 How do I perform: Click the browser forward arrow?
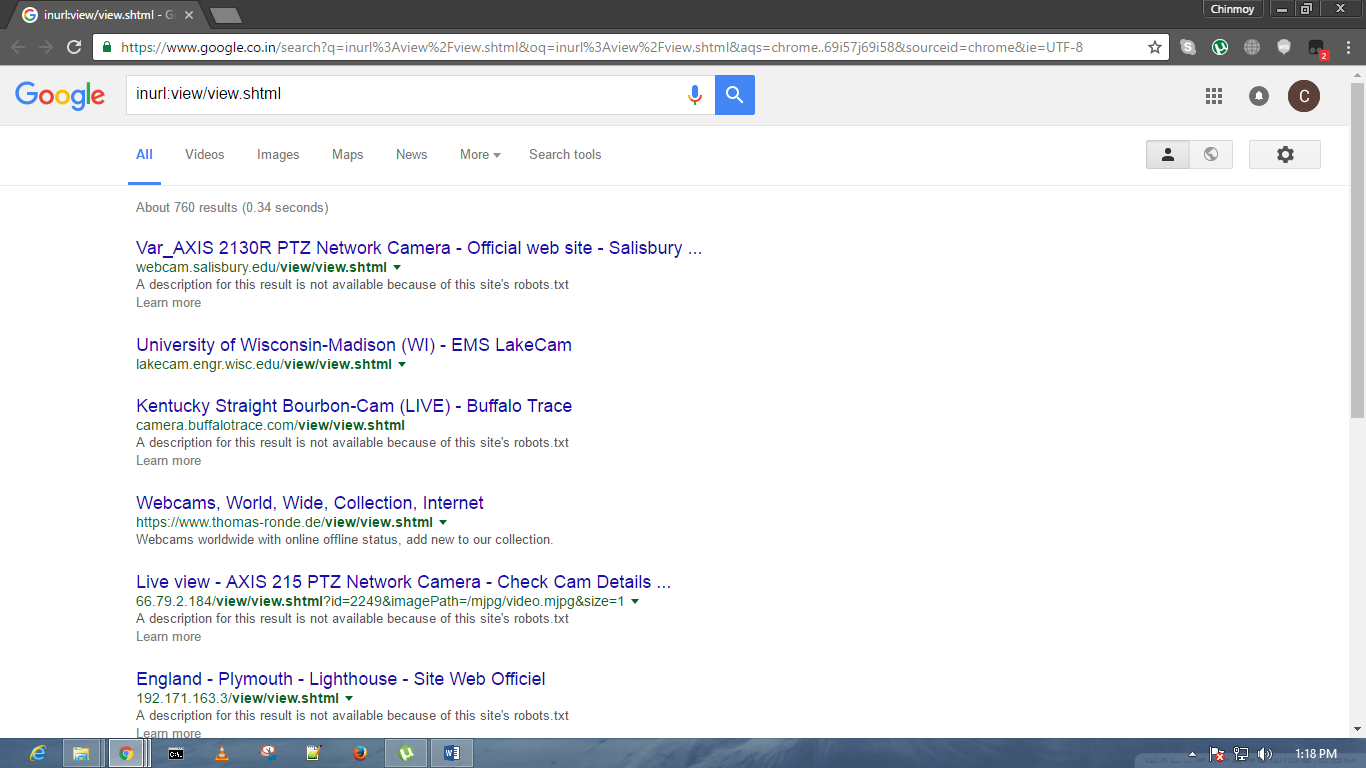pyautogui.click(x=46, y=47)
